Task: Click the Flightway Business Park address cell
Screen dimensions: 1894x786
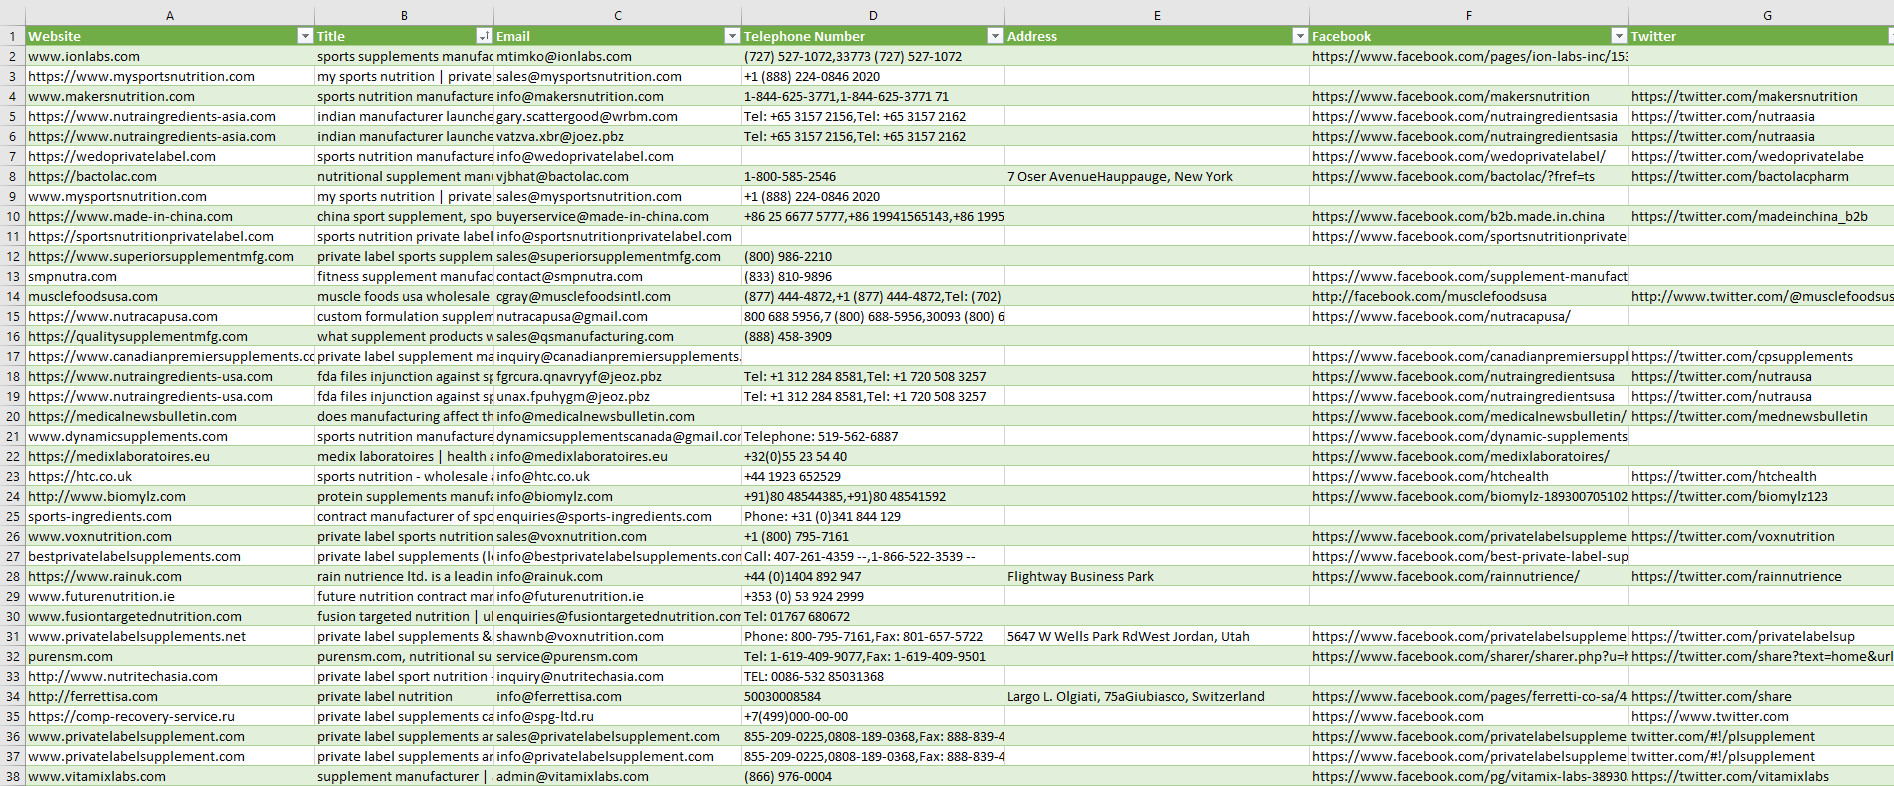Action: click(1157, 576)
